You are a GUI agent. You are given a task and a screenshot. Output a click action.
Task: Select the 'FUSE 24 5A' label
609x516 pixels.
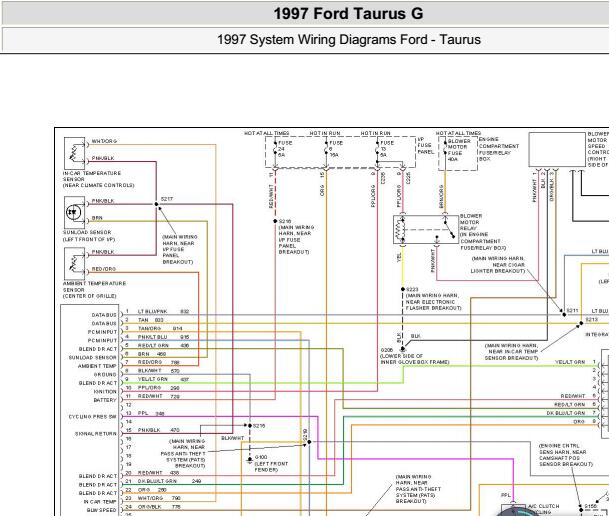pos(285,149)
